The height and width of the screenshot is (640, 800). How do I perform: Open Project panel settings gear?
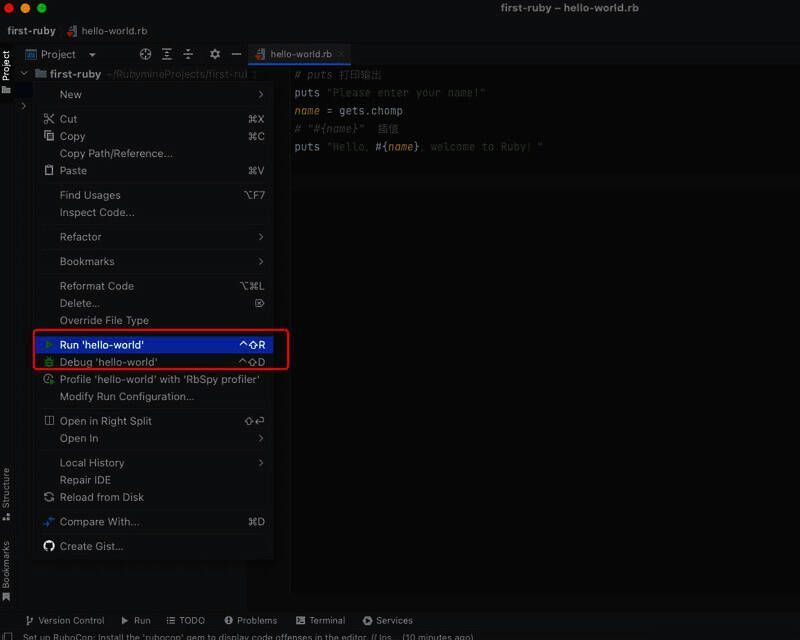[214, 54]
